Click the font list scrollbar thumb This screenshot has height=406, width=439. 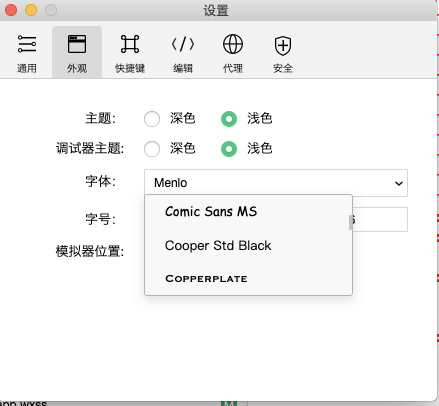coord(350,222)
